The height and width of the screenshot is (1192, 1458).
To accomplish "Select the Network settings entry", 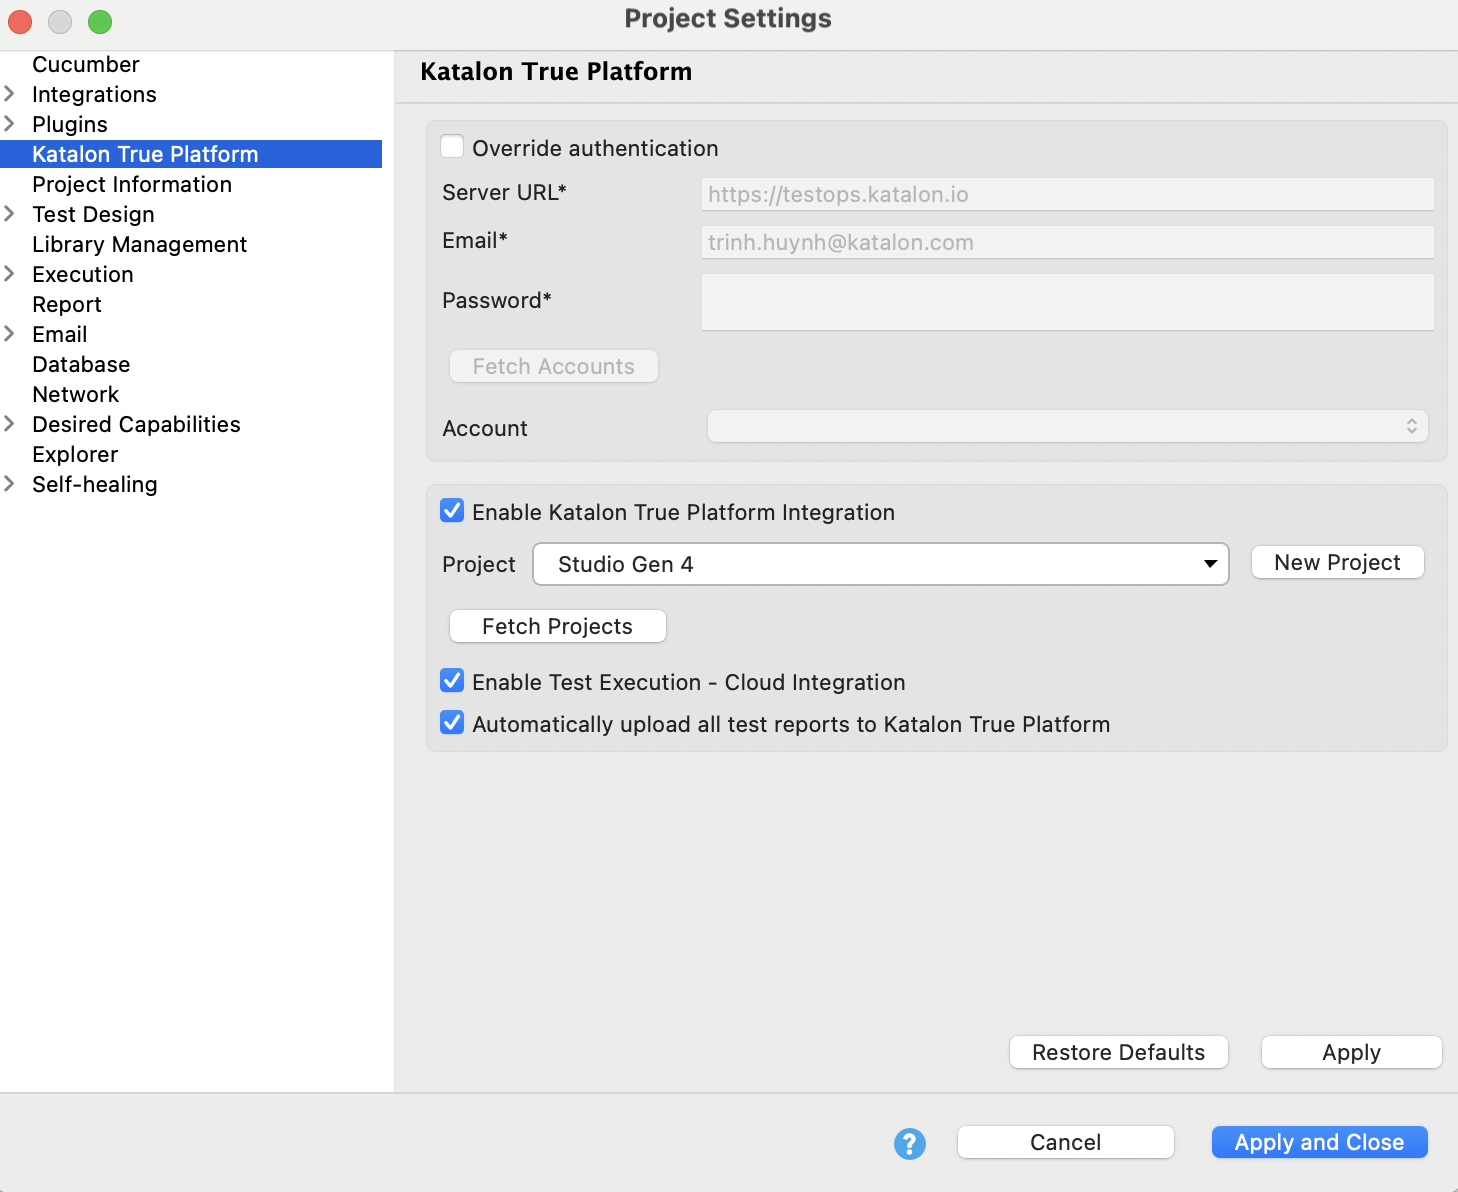I will click(76, 394).
